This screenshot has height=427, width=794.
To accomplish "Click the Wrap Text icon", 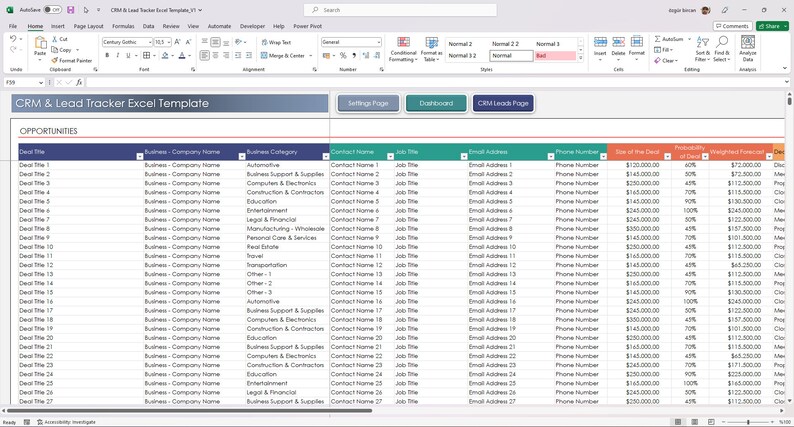I will tap(264, 42).
